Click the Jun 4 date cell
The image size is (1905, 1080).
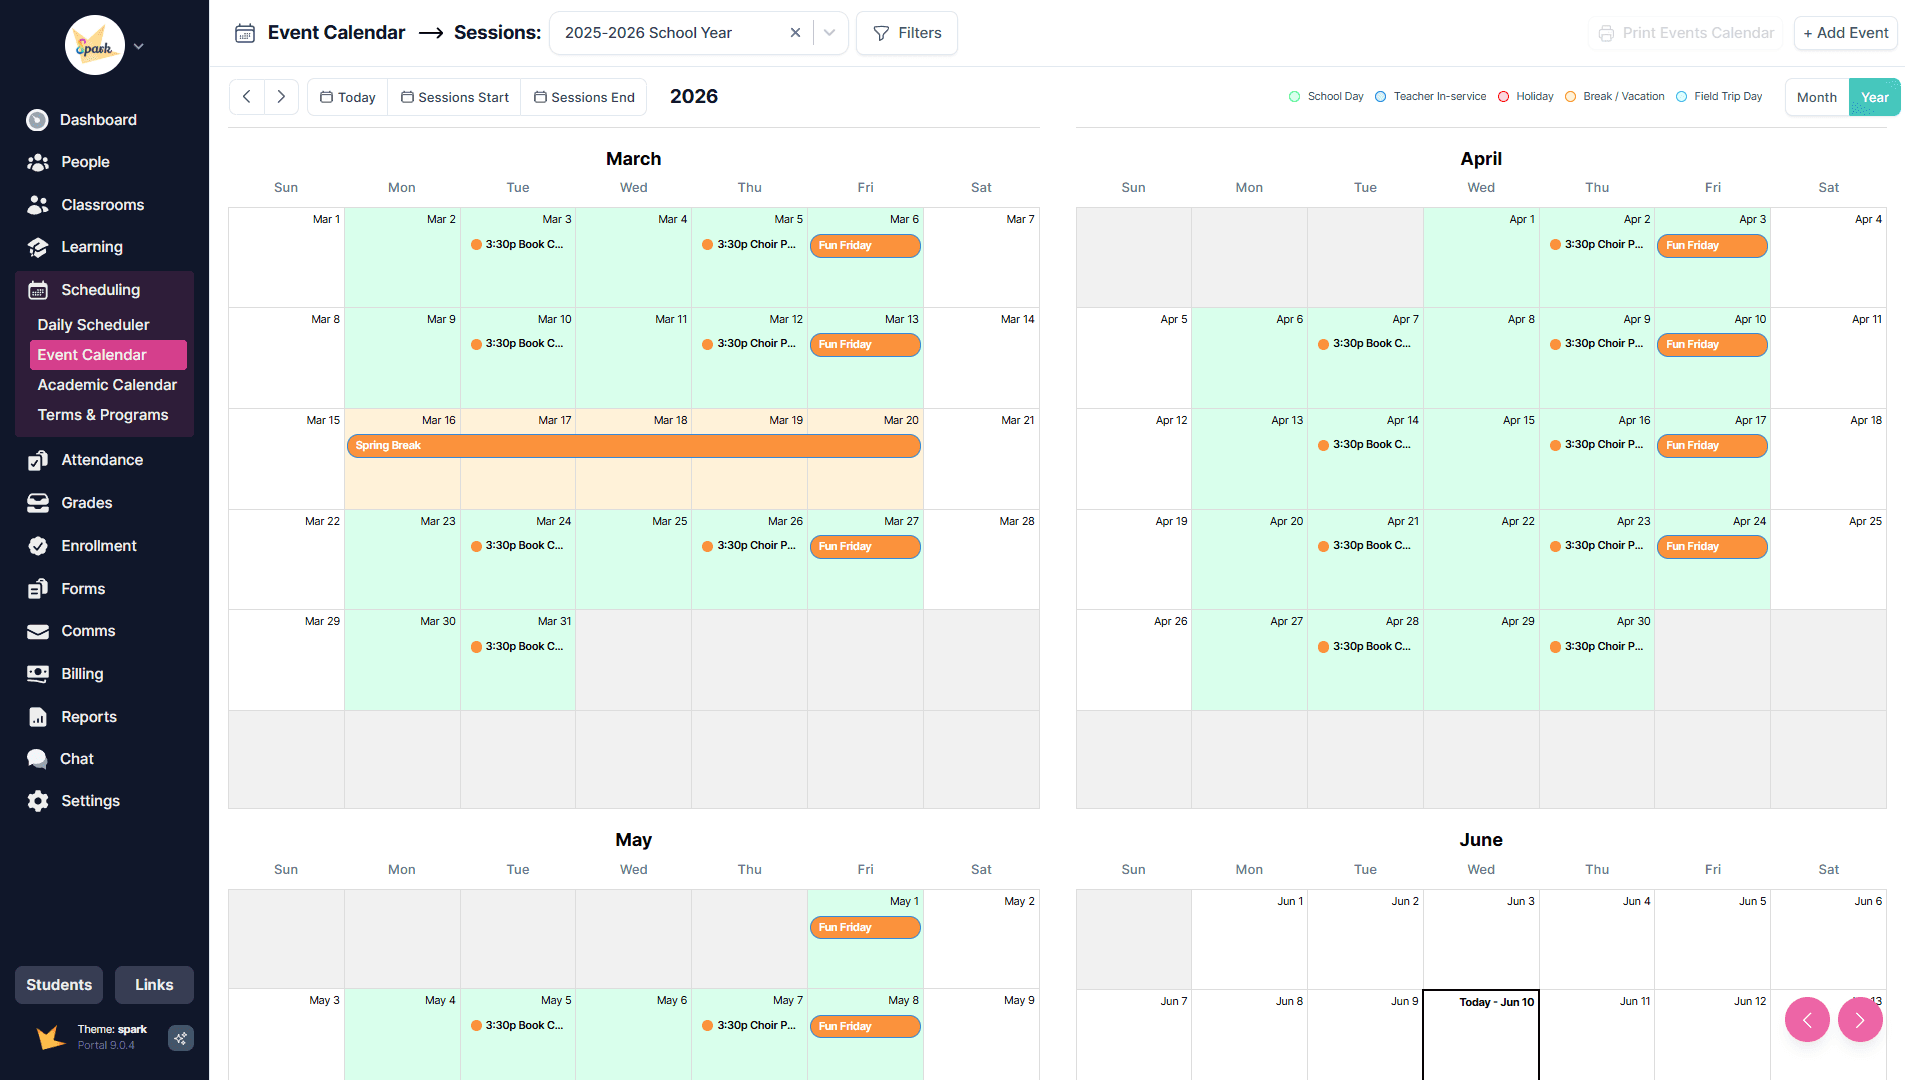point(1597,940)
